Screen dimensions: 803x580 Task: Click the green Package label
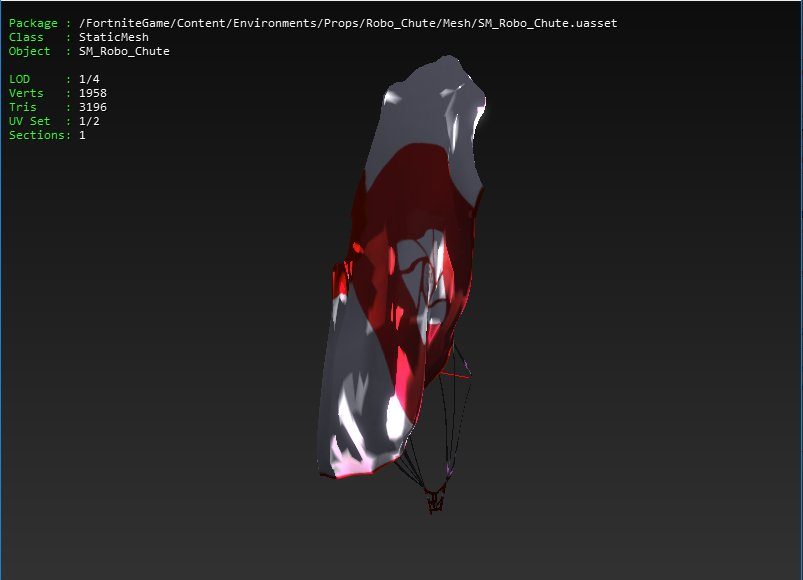(x=33, y=23)
